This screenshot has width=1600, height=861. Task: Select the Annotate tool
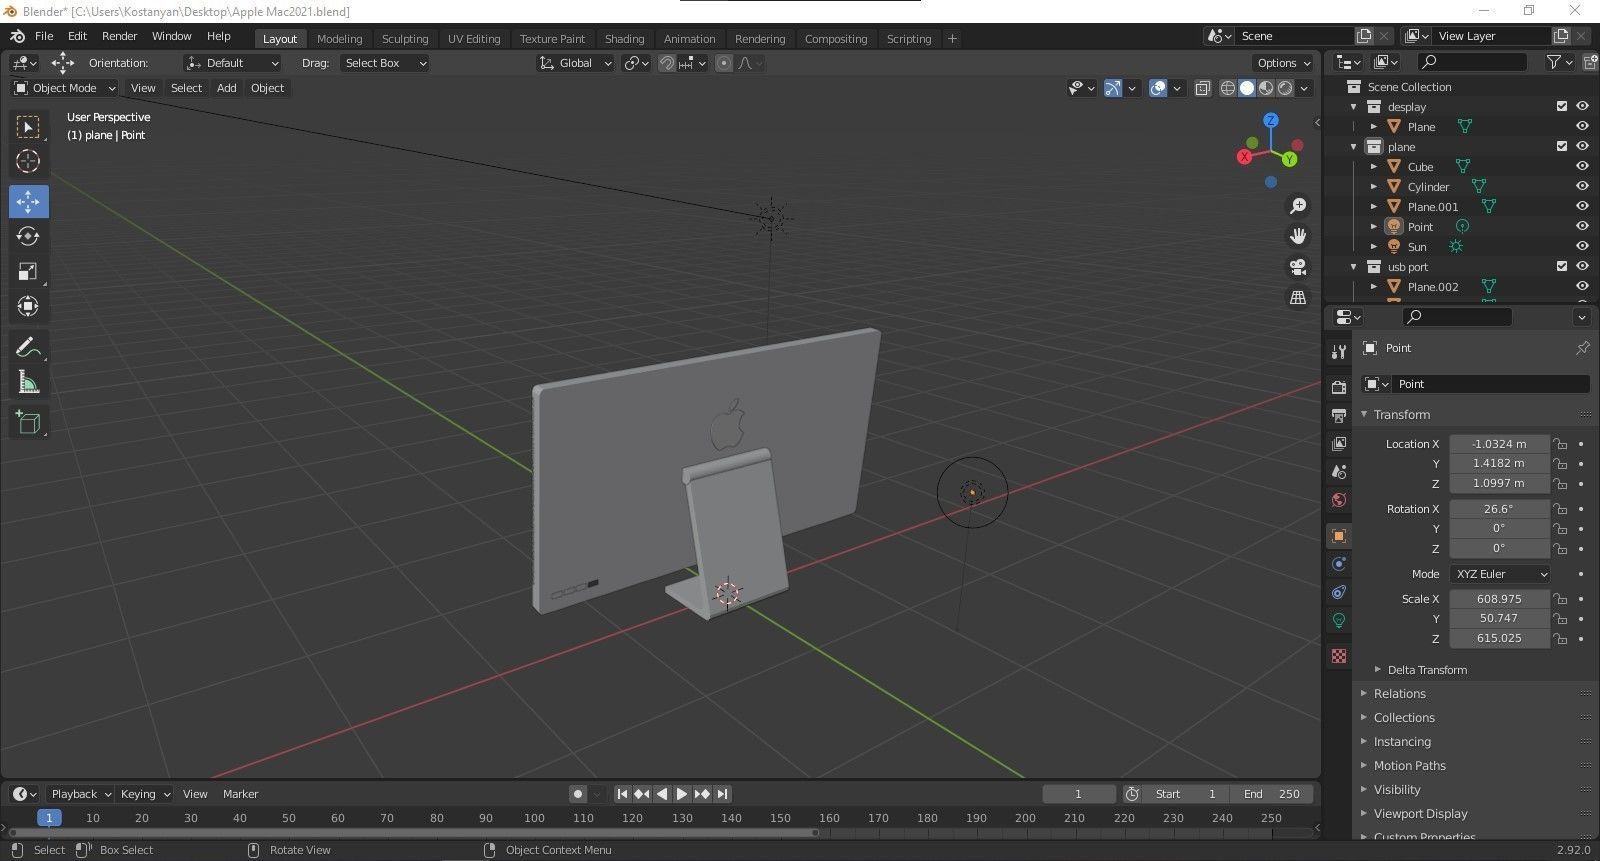(28, 347)
